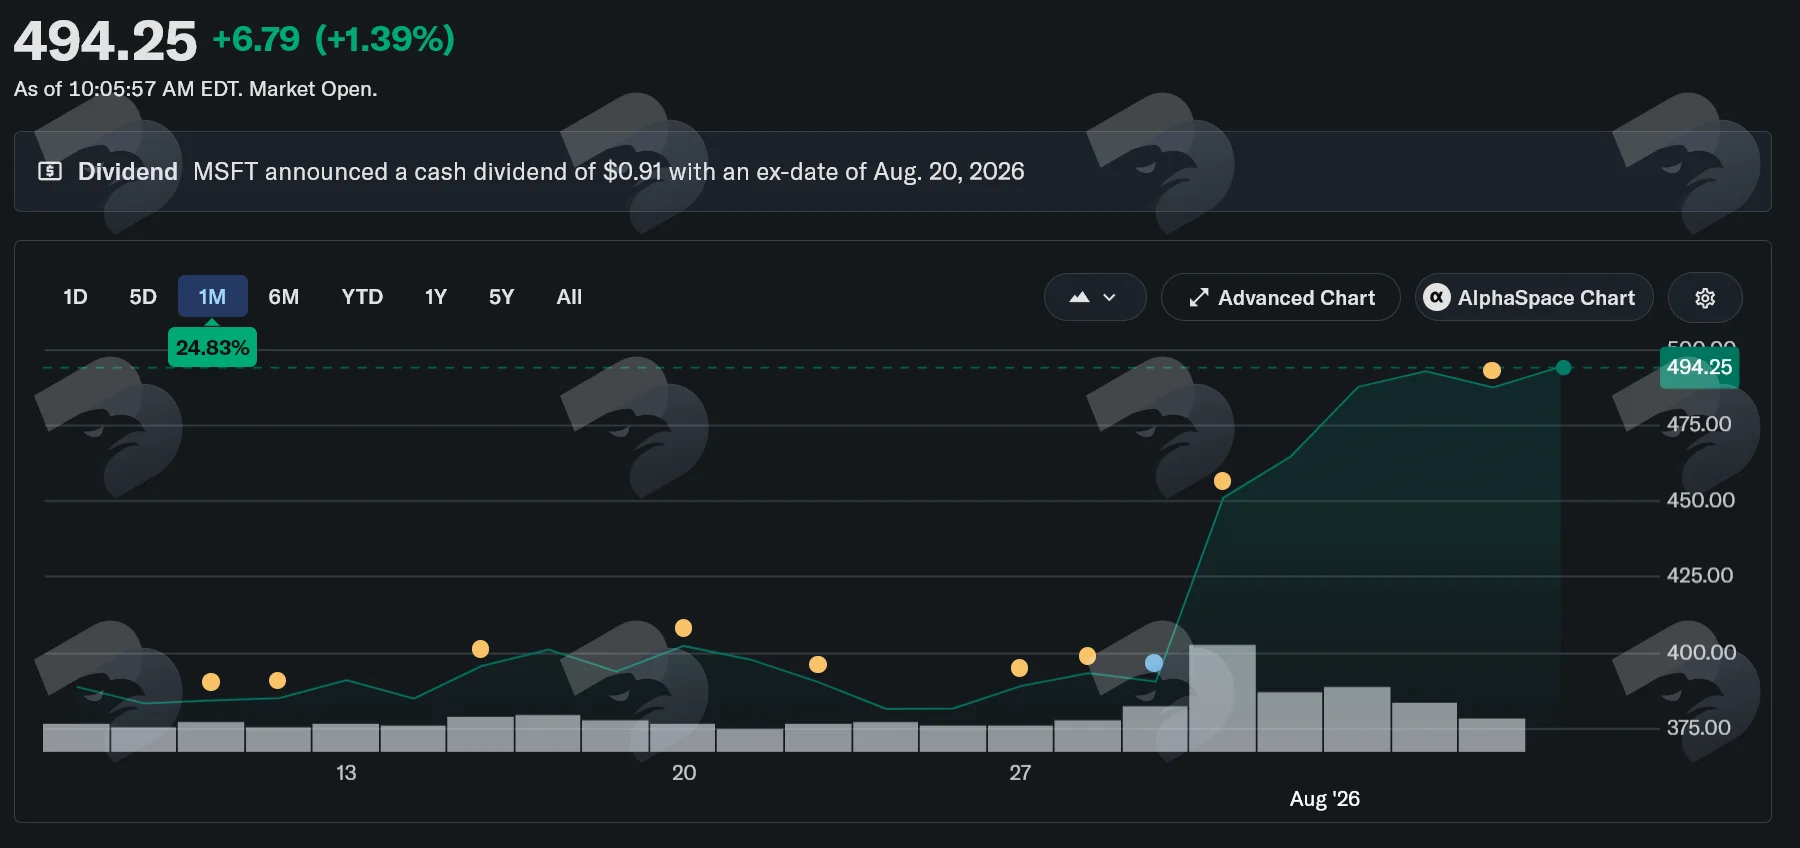Click the mountain chart type icon
1800x848 pixels.
[1079, 297]
